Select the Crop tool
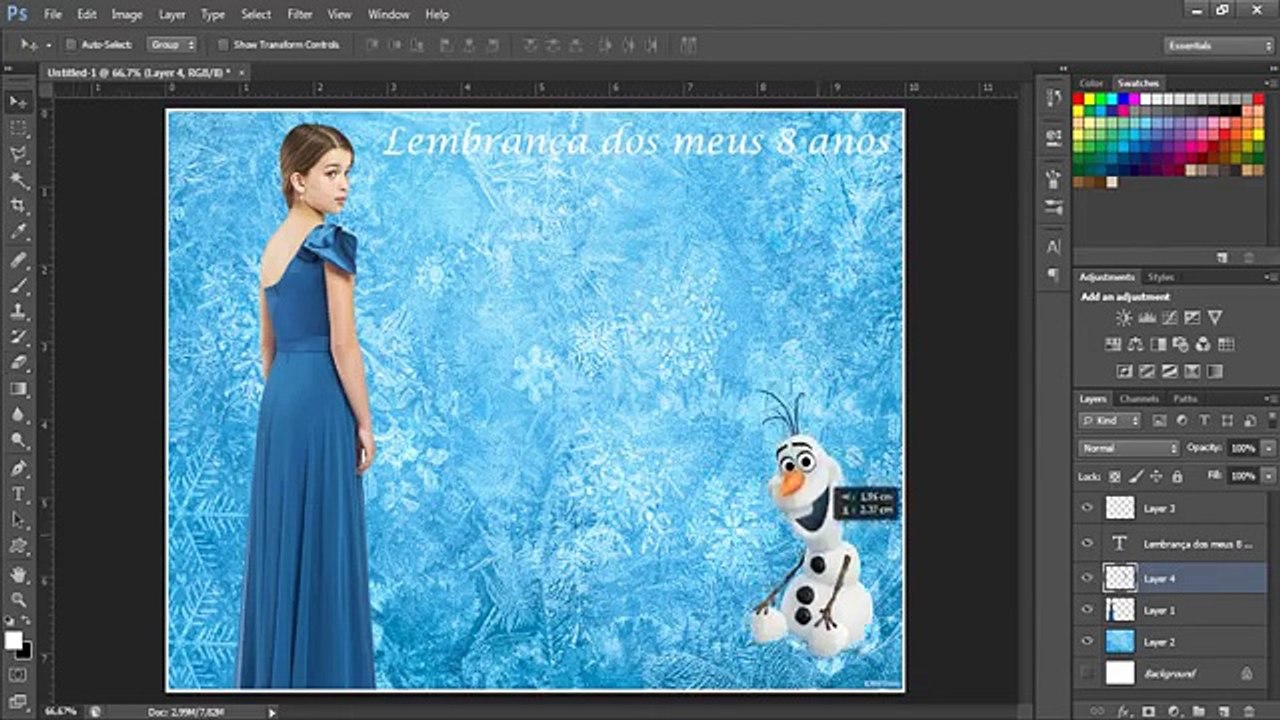The width and height of the screenshot is (1280, 720). [x=18, y=206]
